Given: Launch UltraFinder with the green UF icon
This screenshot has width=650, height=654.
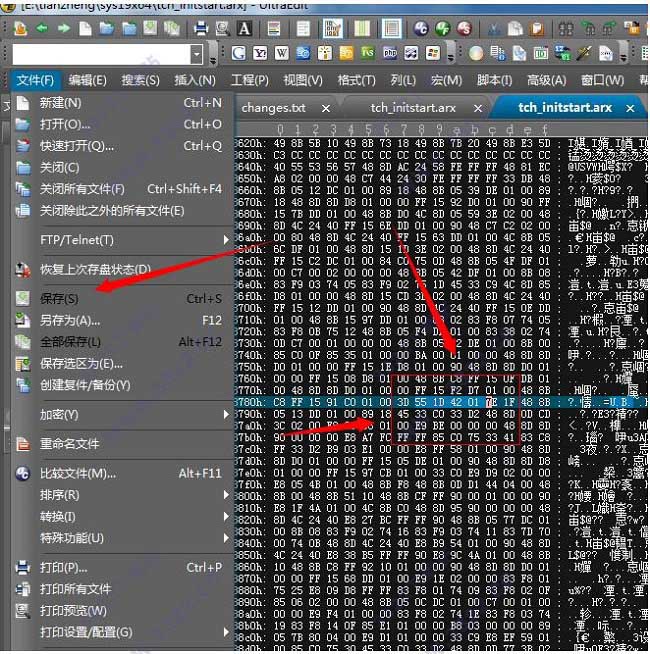Looking at the screenshot, I should [x=443, y=28].
